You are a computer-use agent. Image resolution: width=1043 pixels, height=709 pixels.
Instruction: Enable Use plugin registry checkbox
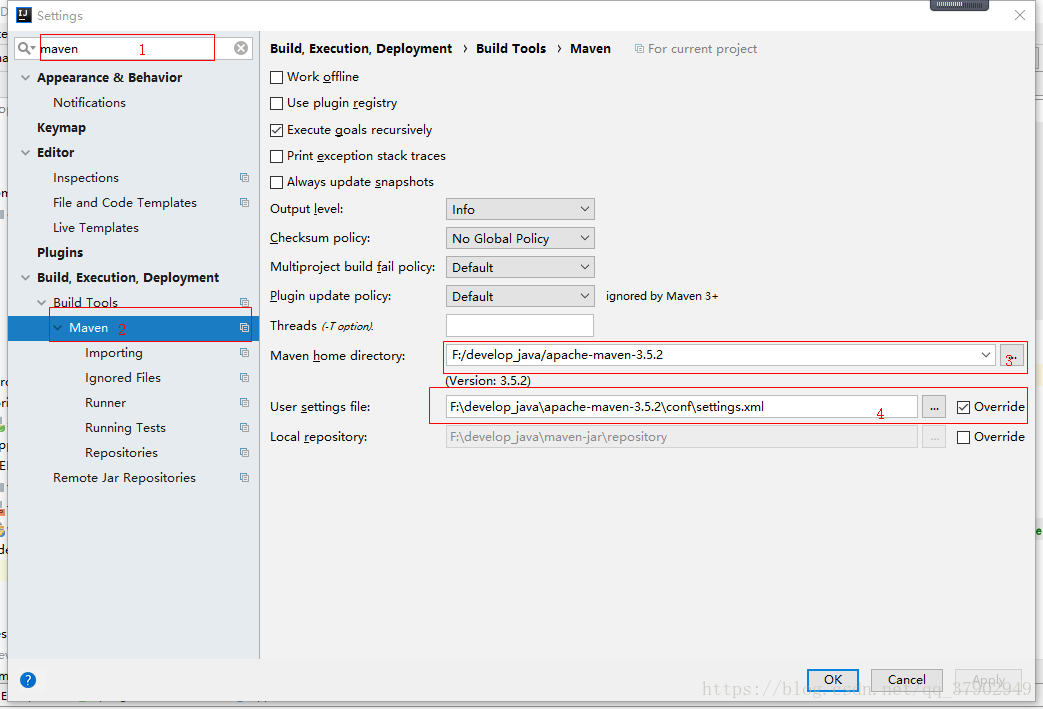point(277,103)
